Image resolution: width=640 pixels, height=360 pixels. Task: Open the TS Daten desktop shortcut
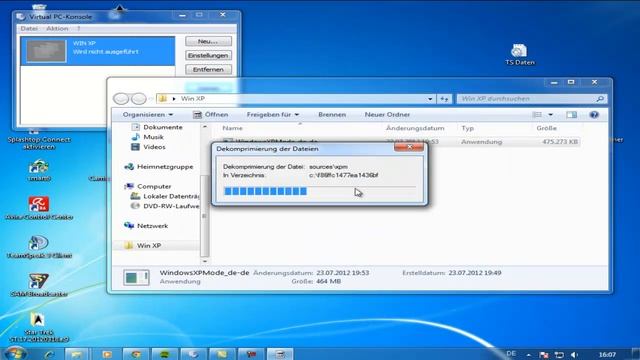click(519, 54)
